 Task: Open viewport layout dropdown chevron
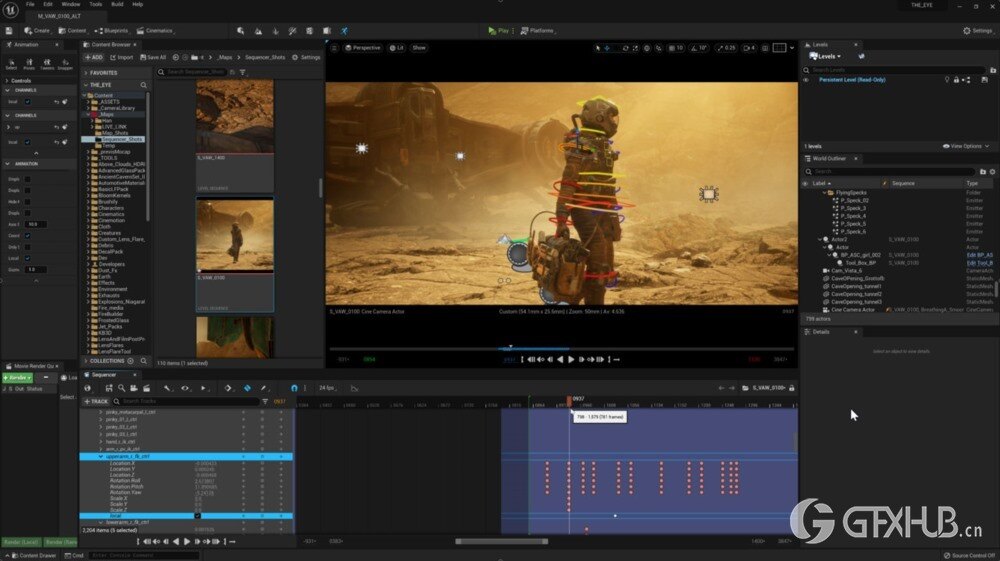[792, 48]
